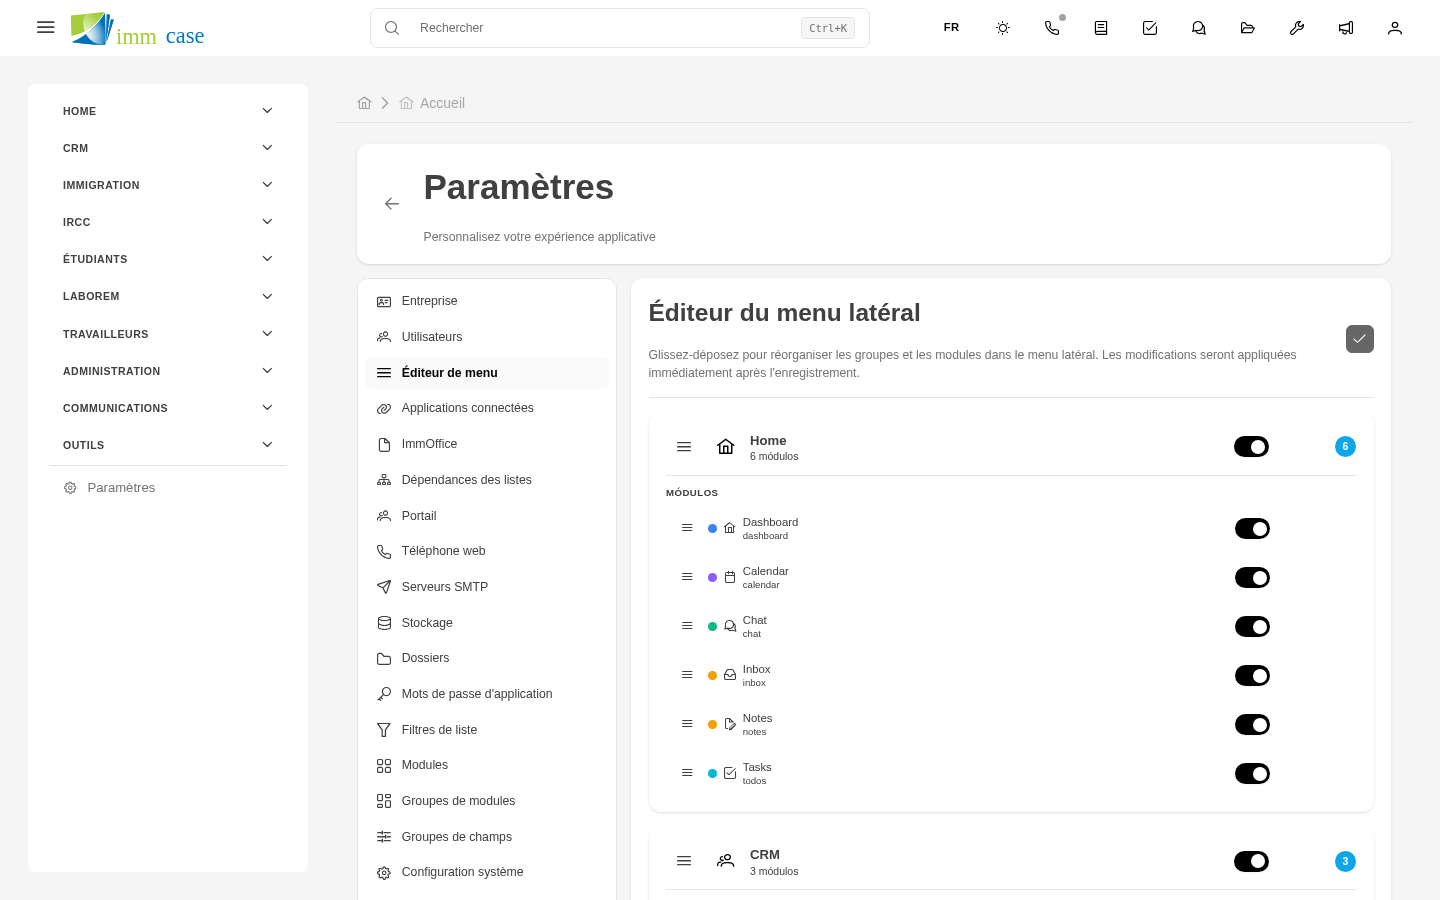Open the chat bubbles icon in top bar
The image size is (1440, 900).
[1199, 28]
